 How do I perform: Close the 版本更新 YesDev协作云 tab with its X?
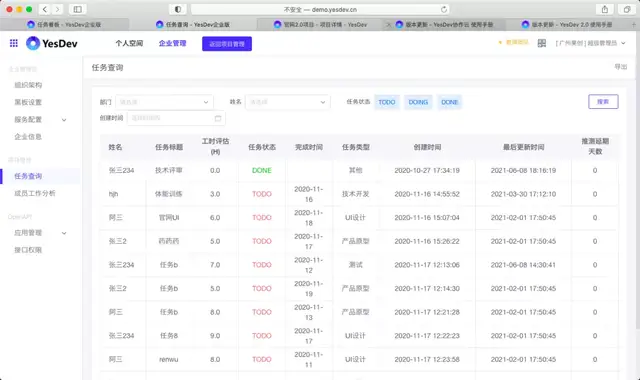388,24
